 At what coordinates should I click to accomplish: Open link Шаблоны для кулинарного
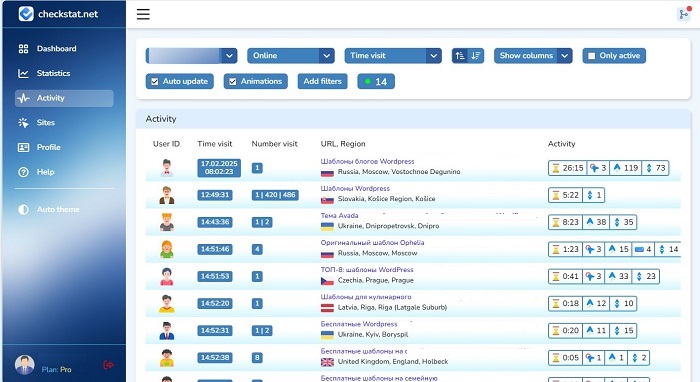pyautogui.click(x=366, y=297)
